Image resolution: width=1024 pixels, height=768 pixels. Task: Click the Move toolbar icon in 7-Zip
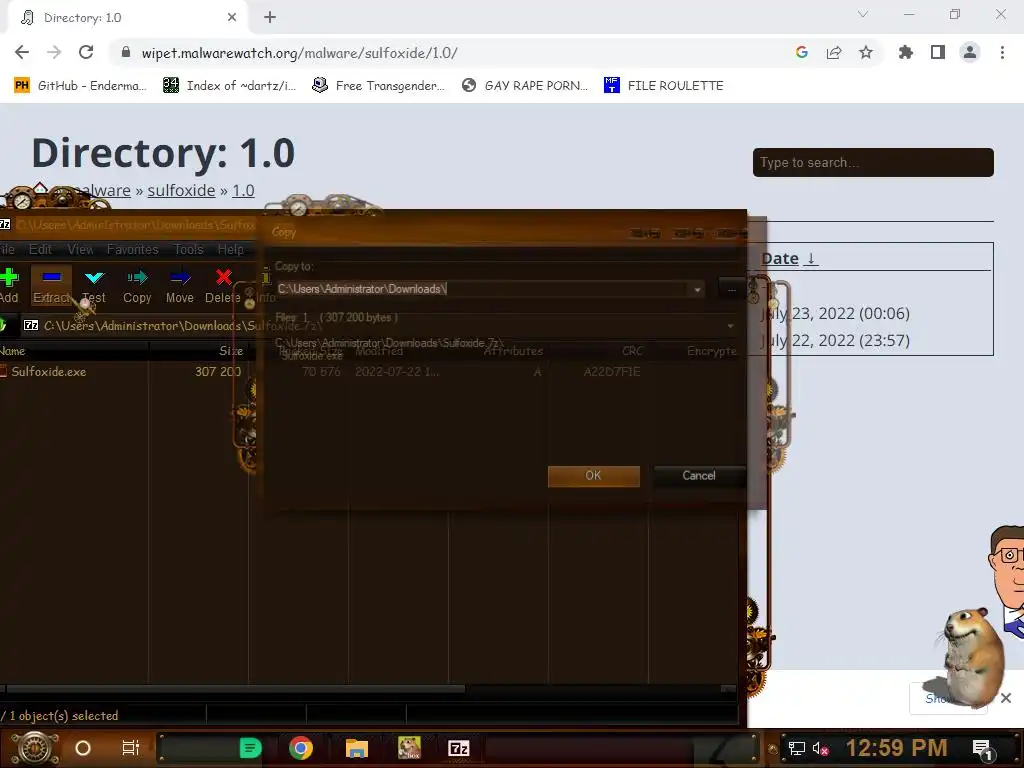pos(180,278)
